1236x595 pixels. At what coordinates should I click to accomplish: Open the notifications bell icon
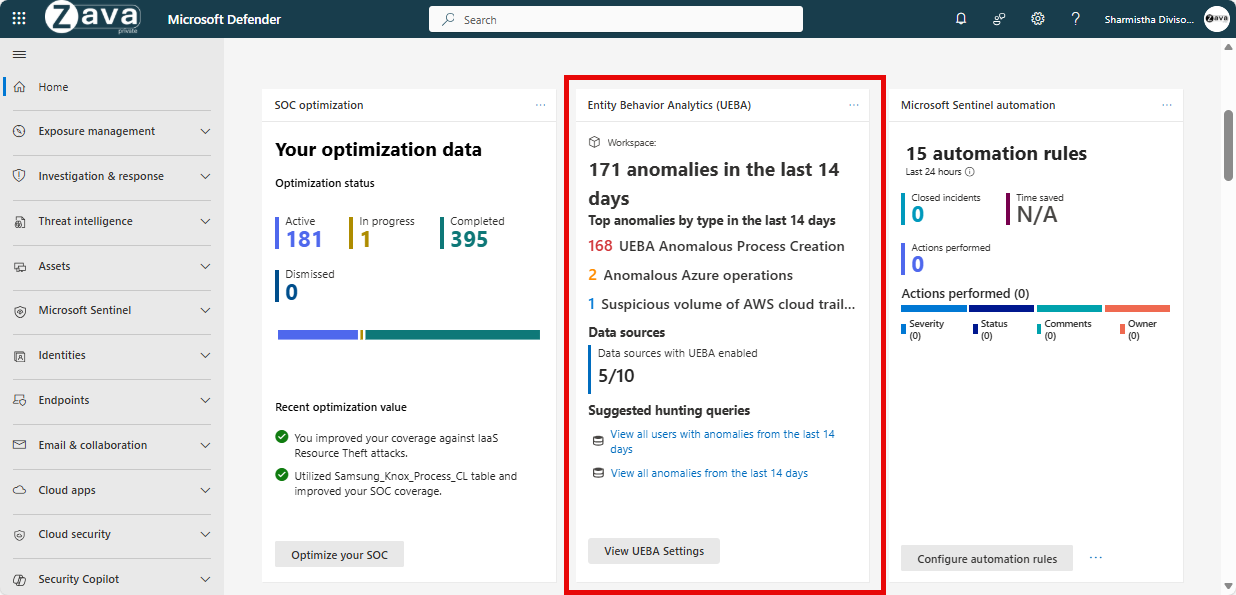(x=961, y=19)
